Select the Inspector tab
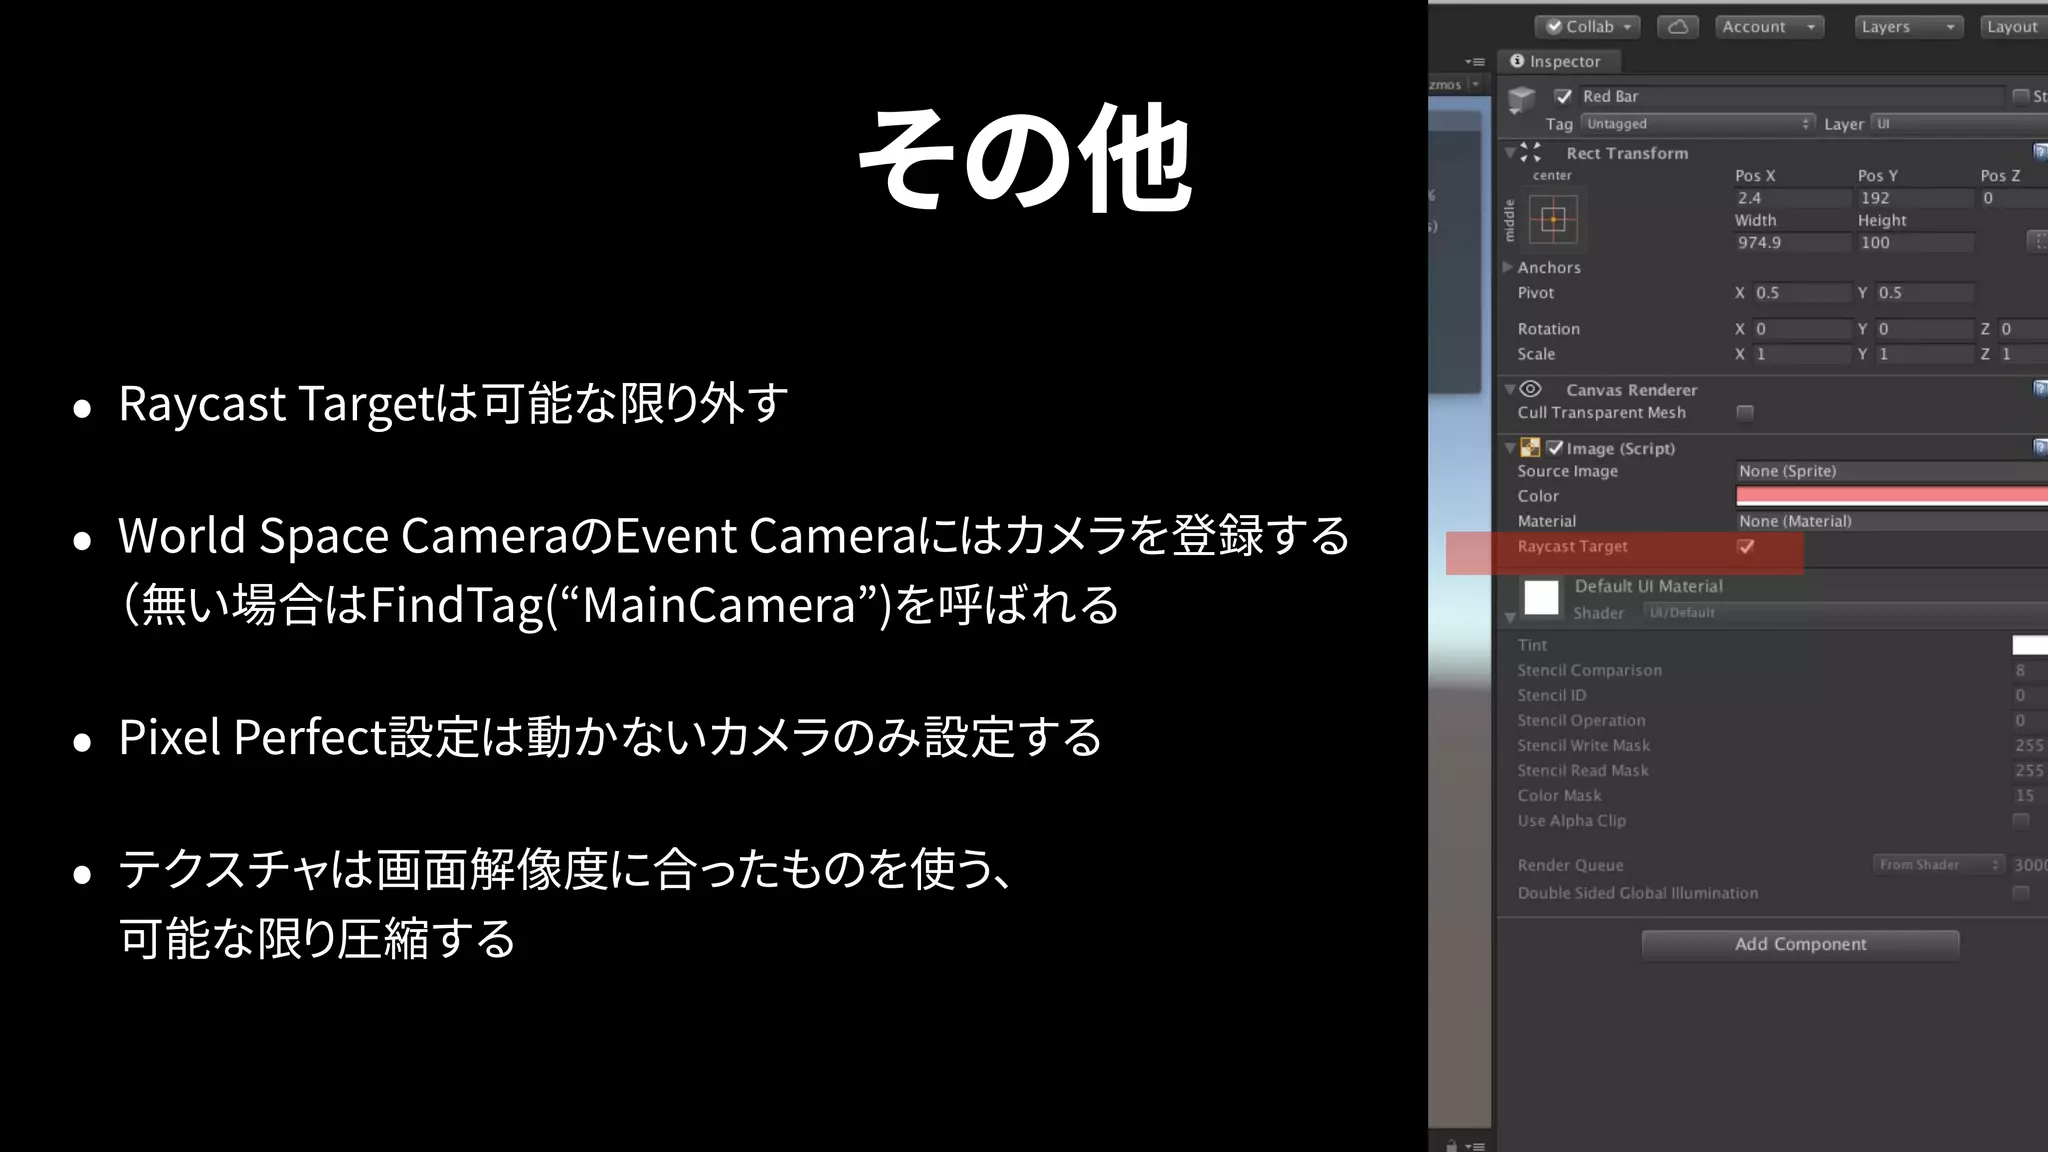This screenshot has height=1152, width=2048. 1559,61
